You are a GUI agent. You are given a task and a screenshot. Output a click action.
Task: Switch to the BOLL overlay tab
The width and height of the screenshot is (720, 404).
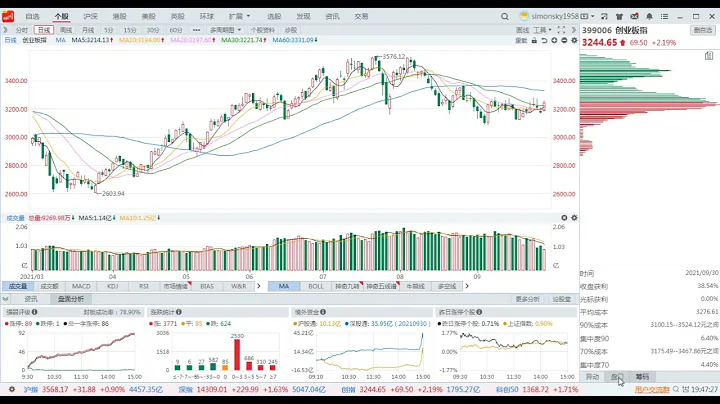pos(315,286)
